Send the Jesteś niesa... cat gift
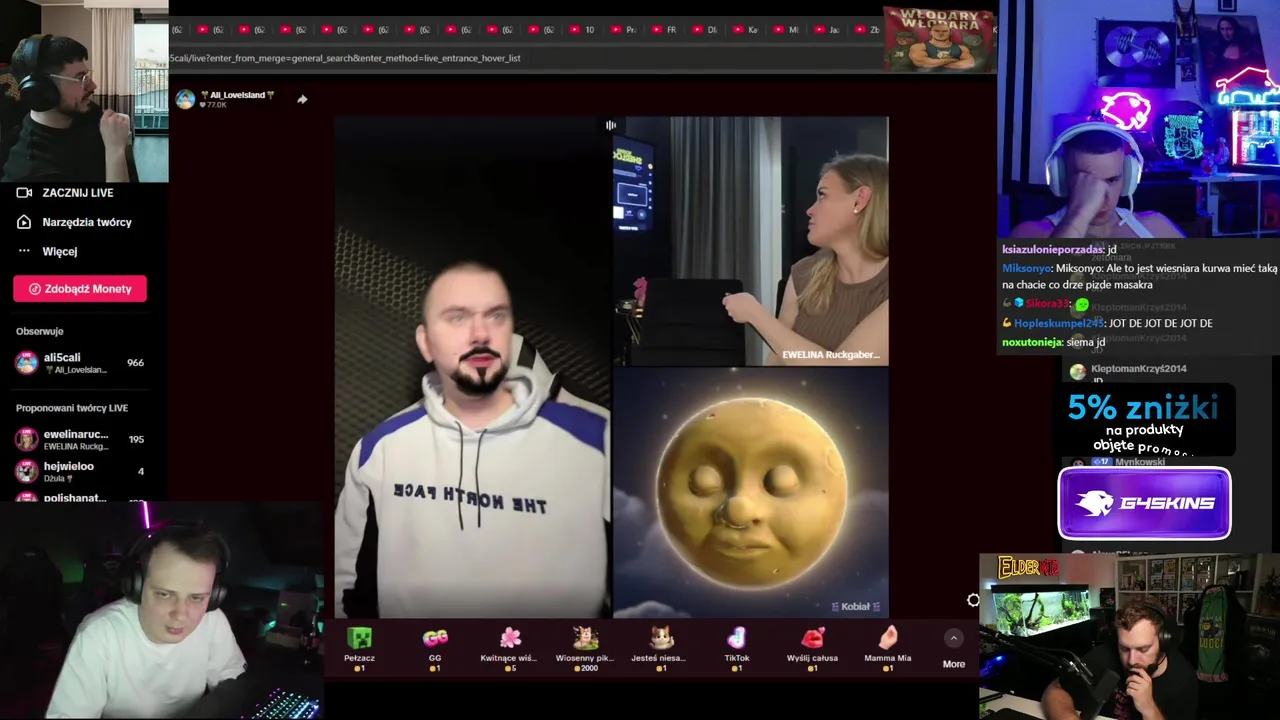1280x720 pixels. [661, 638]
